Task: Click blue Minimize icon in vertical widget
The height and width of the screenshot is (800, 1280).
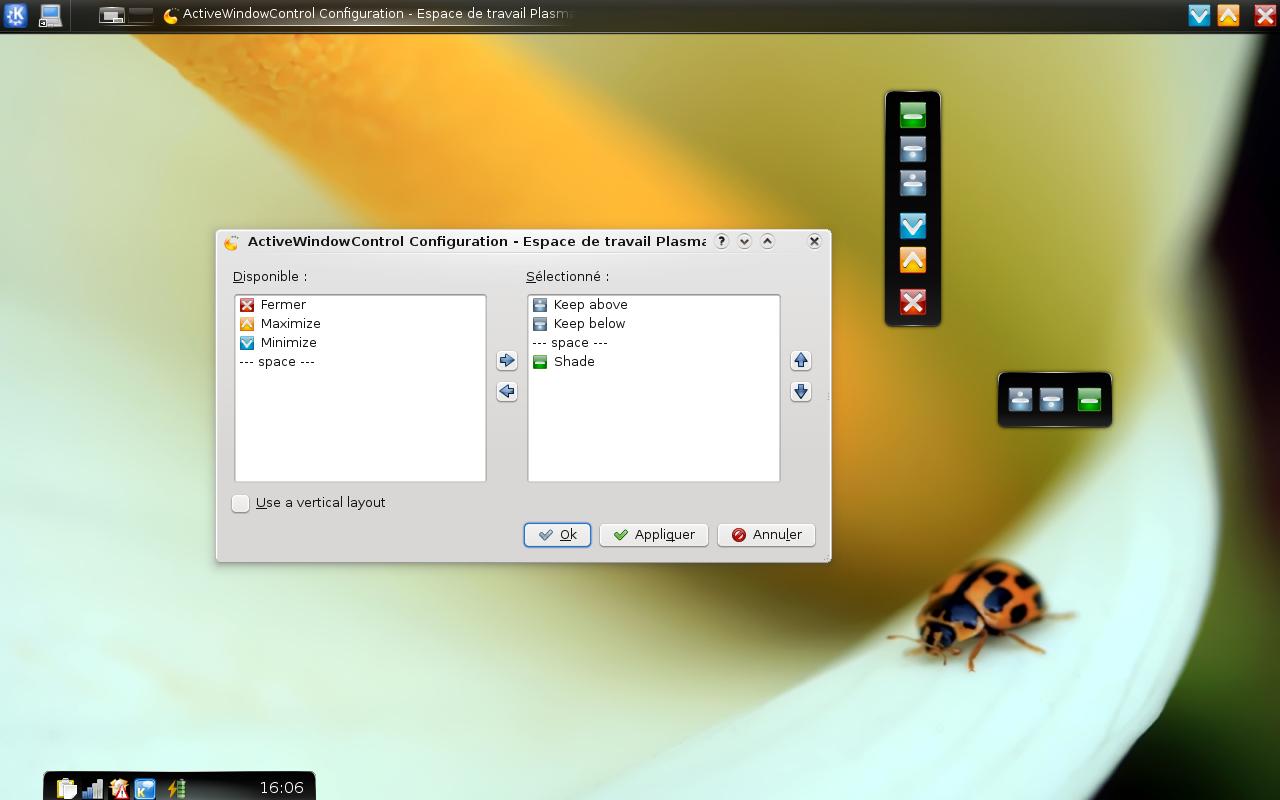Action: pyautogui.click(x=912, y=225)
